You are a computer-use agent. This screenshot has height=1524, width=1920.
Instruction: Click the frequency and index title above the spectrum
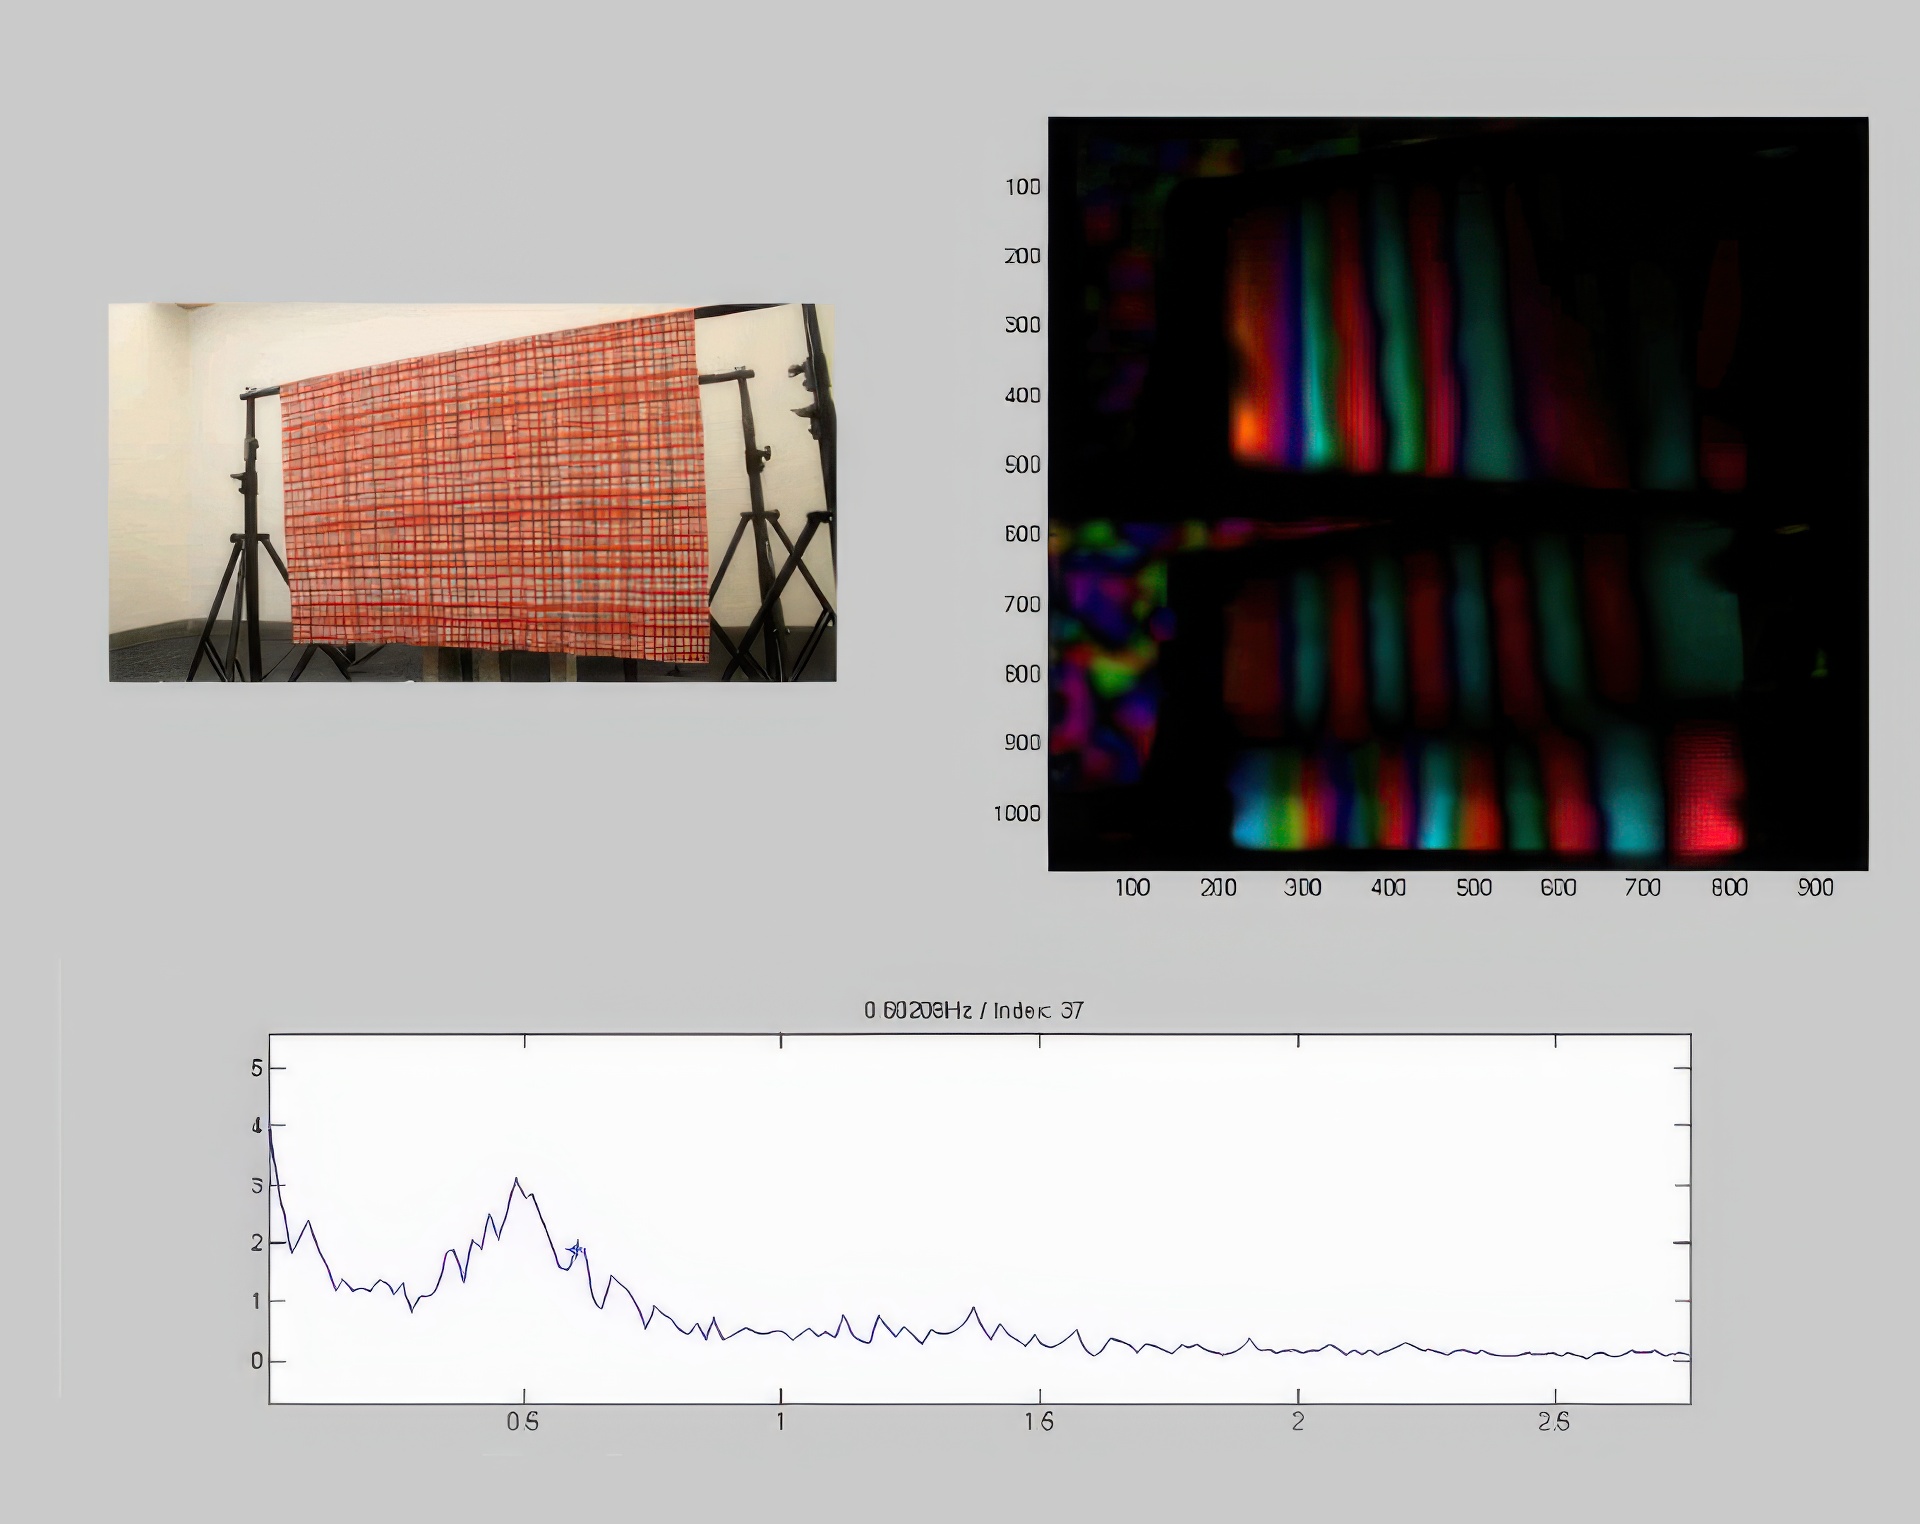(973, 1010)
